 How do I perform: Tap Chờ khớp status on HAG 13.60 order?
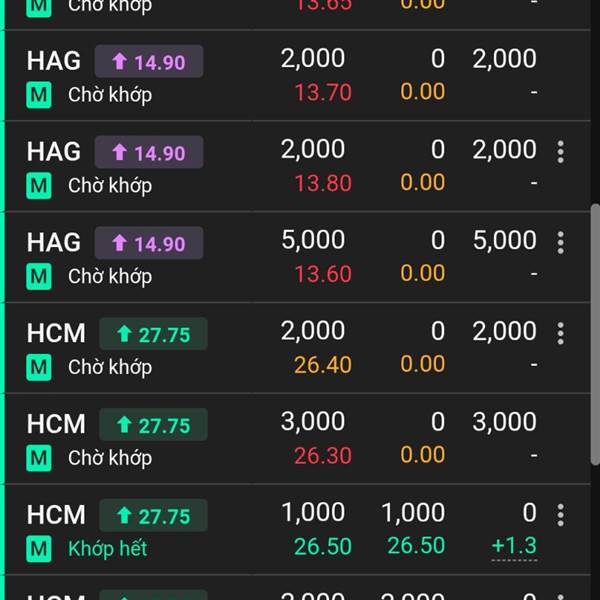pyautogui.click(x=110, y=276)
